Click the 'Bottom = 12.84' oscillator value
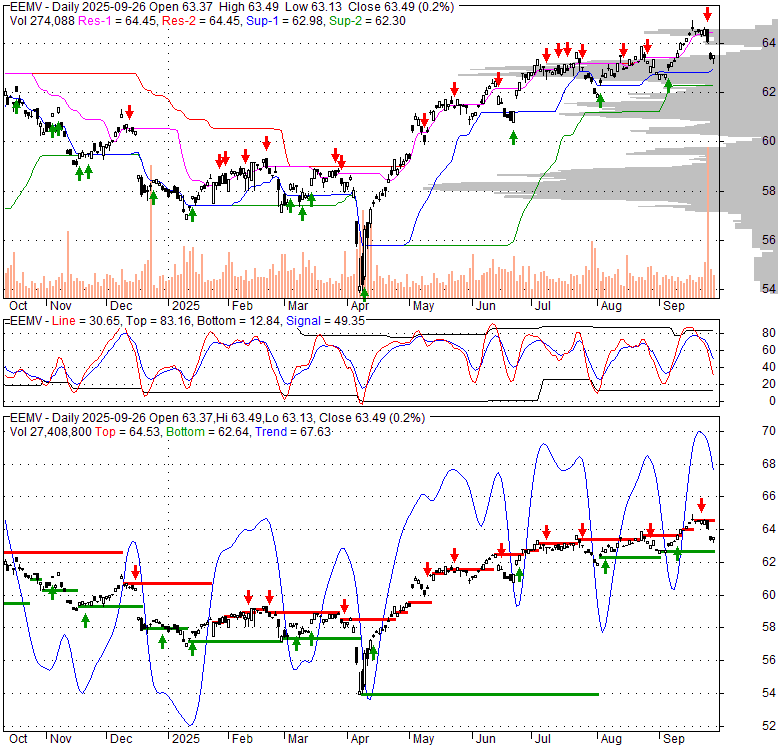 tap(239, 321)
